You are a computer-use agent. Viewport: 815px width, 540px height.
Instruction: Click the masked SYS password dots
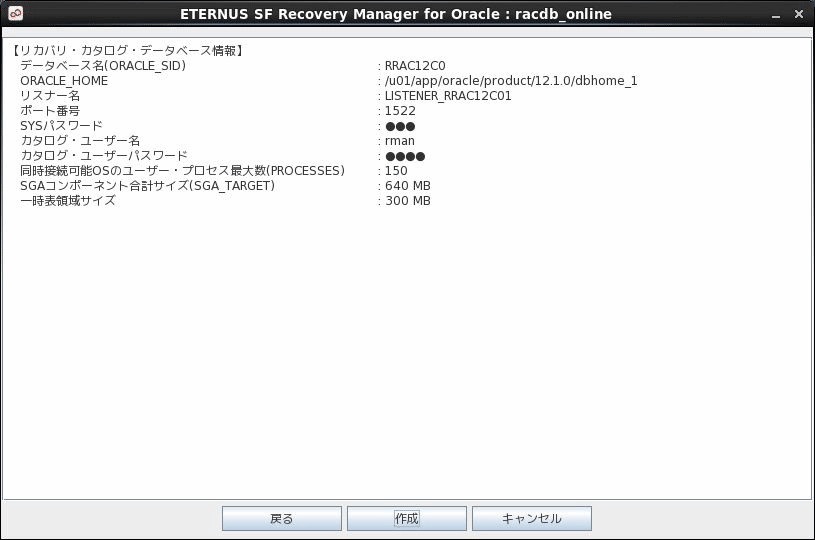(400, 126)
